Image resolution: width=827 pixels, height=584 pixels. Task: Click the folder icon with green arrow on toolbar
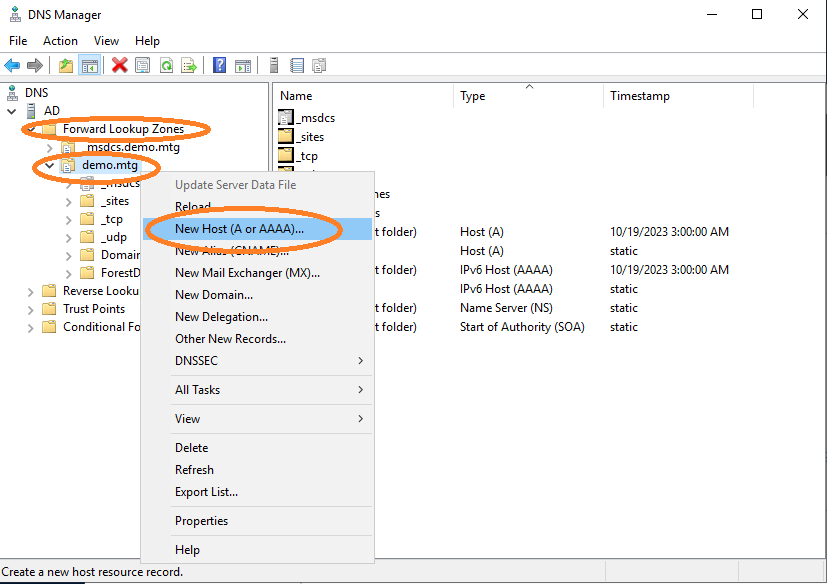coord(64,65)
